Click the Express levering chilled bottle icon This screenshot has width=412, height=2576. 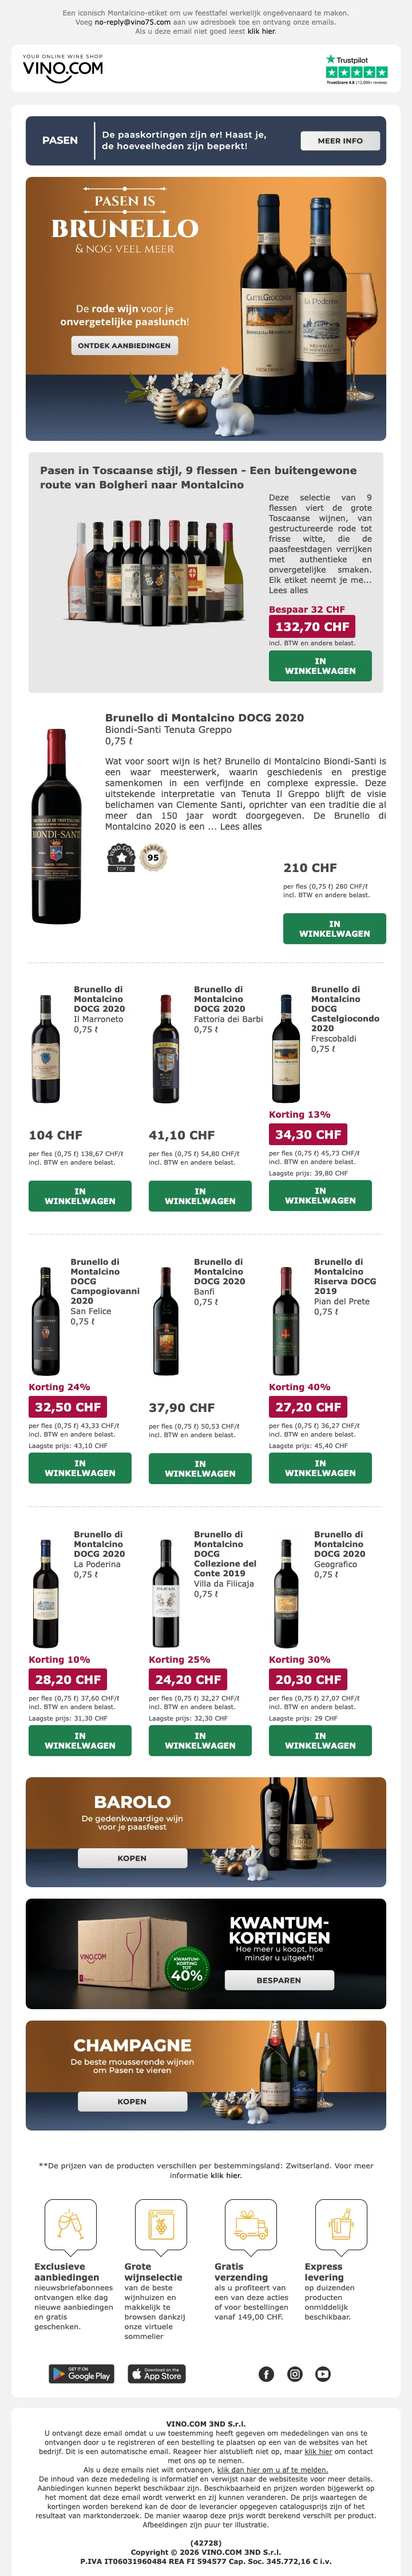pos(334,2224)
